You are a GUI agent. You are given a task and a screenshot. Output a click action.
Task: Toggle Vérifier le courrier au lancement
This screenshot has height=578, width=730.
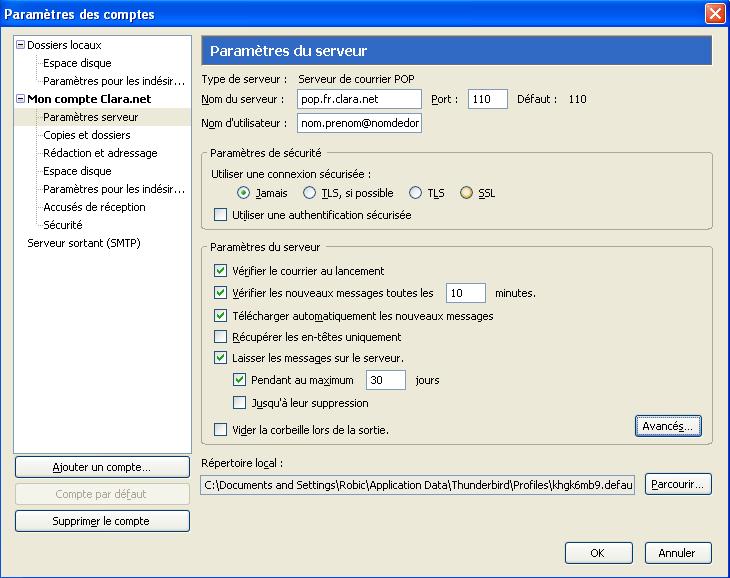pos(221,271)
